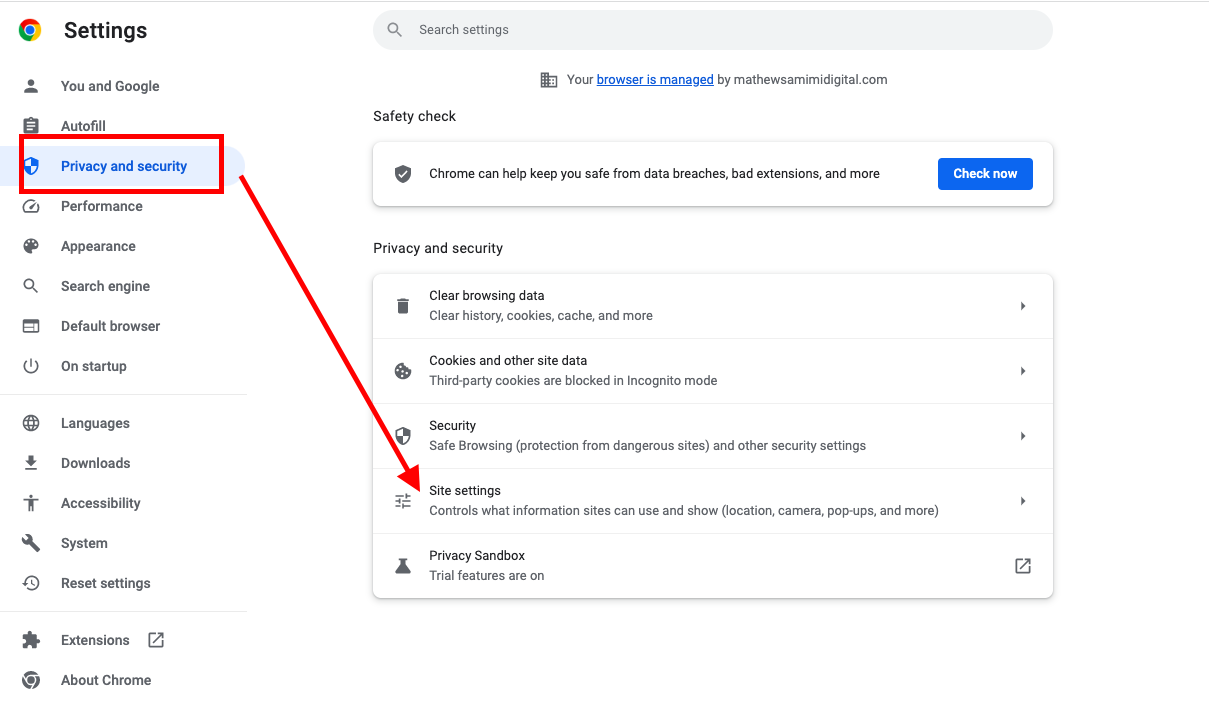Screen dimensions: 1209x721
Task: Click the Safety check shield icon
Action: (403, 174)
